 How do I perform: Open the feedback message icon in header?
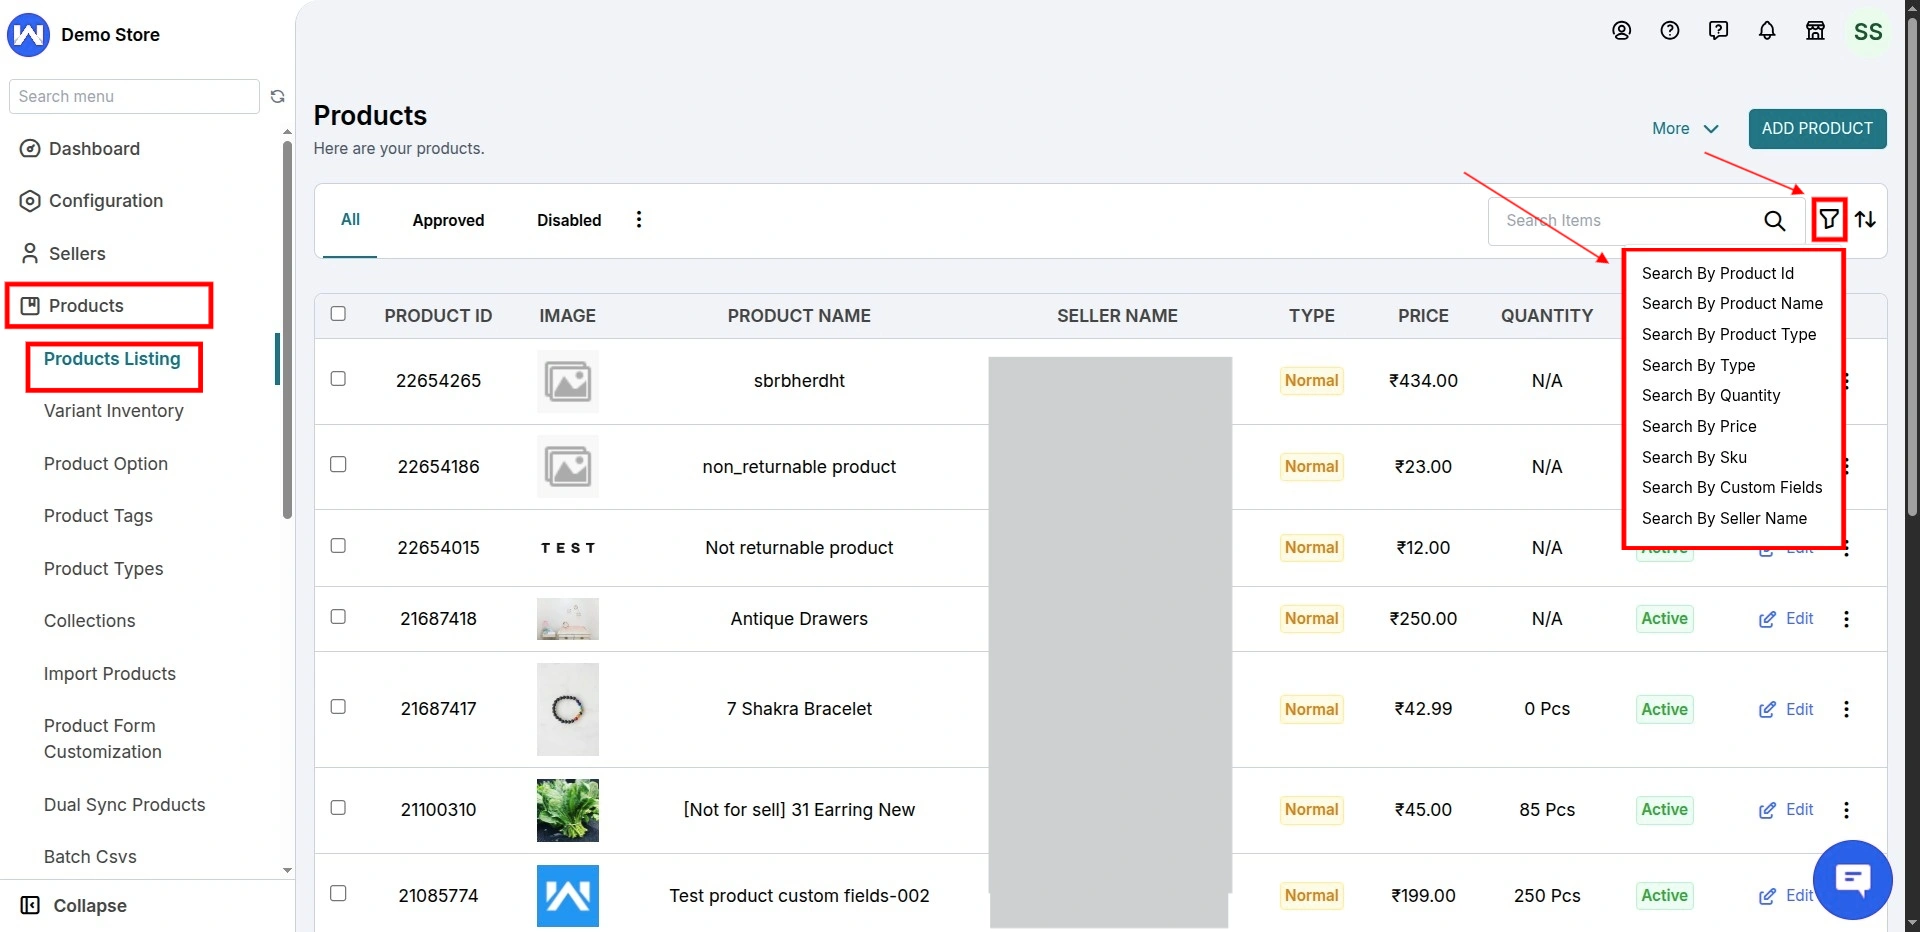[x=1719, y=31]
